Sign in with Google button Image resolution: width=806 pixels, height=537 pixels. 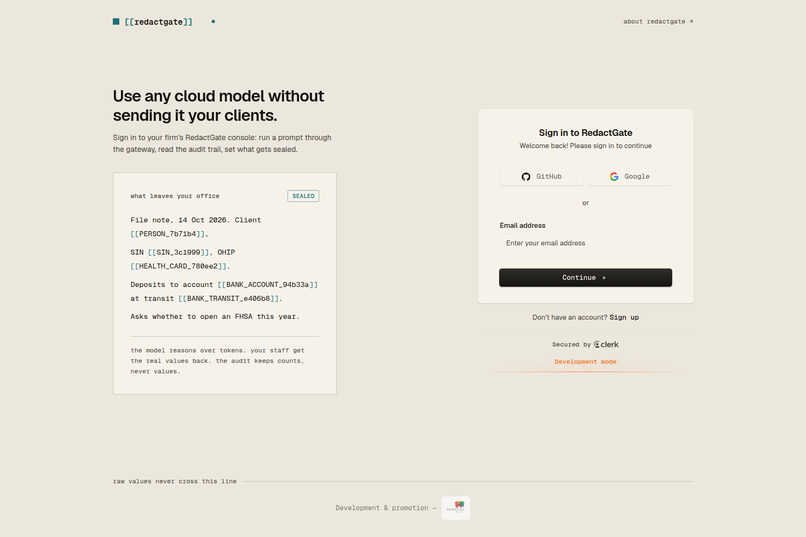(629, 176)
